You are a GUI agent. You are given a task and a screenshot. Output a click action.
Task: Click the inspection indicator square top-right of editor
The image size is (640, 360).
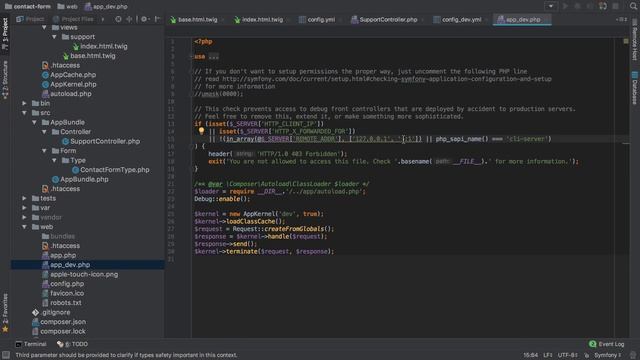[x=626, y=41]
